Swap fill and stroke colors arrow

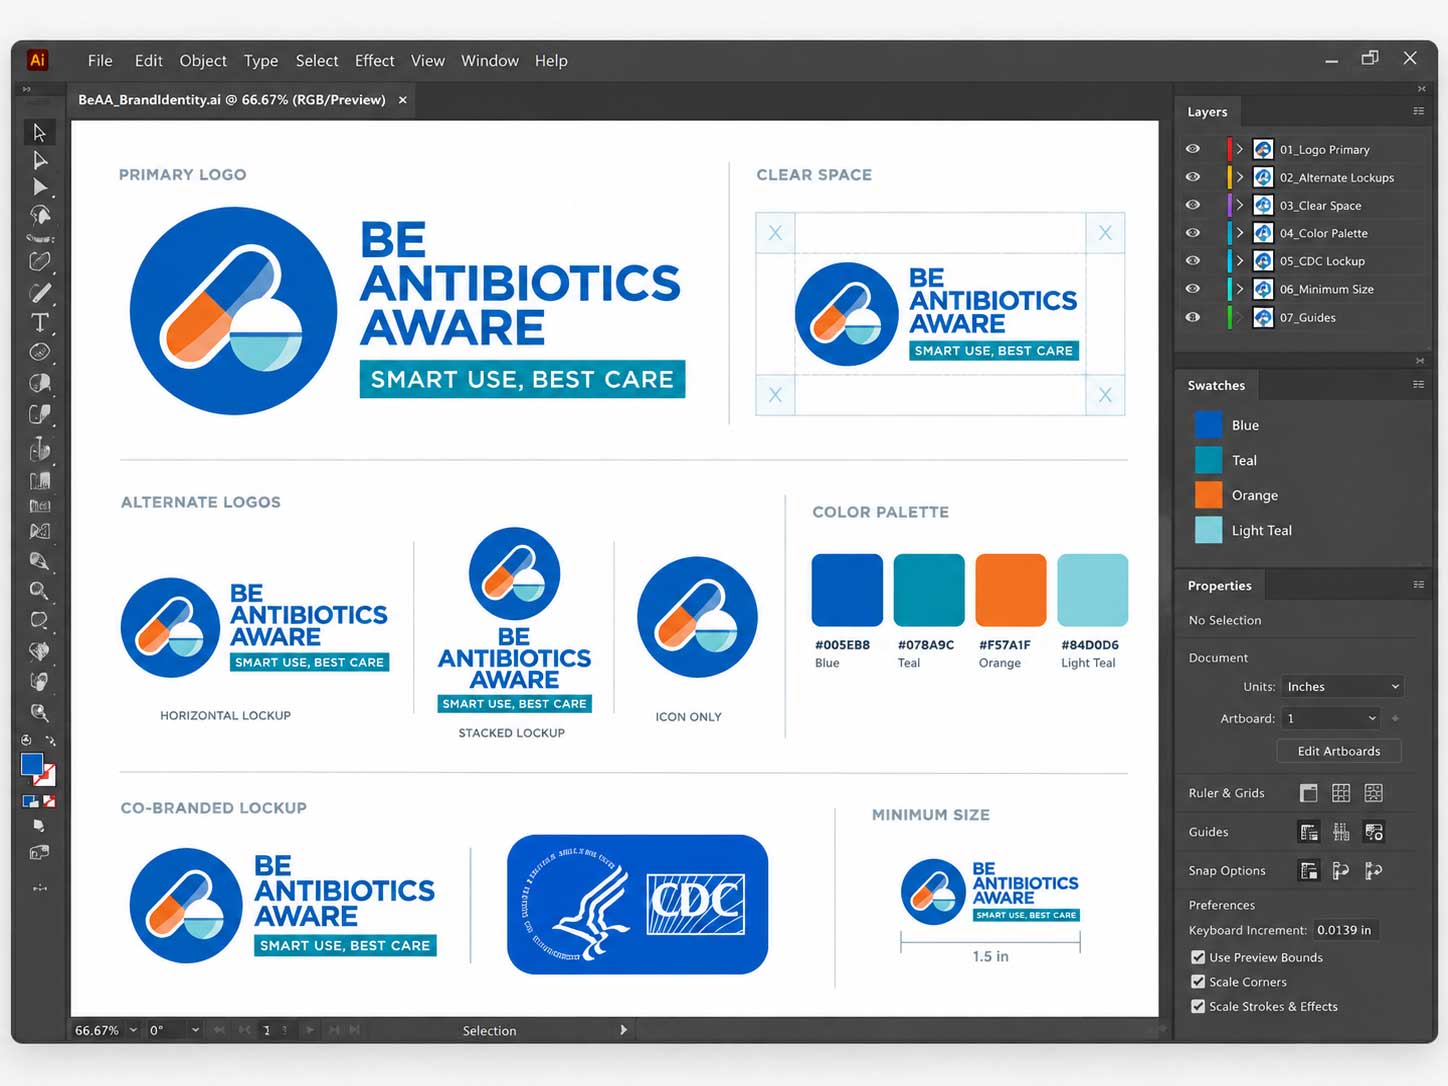pyautogui.click(x=50, y=741)
